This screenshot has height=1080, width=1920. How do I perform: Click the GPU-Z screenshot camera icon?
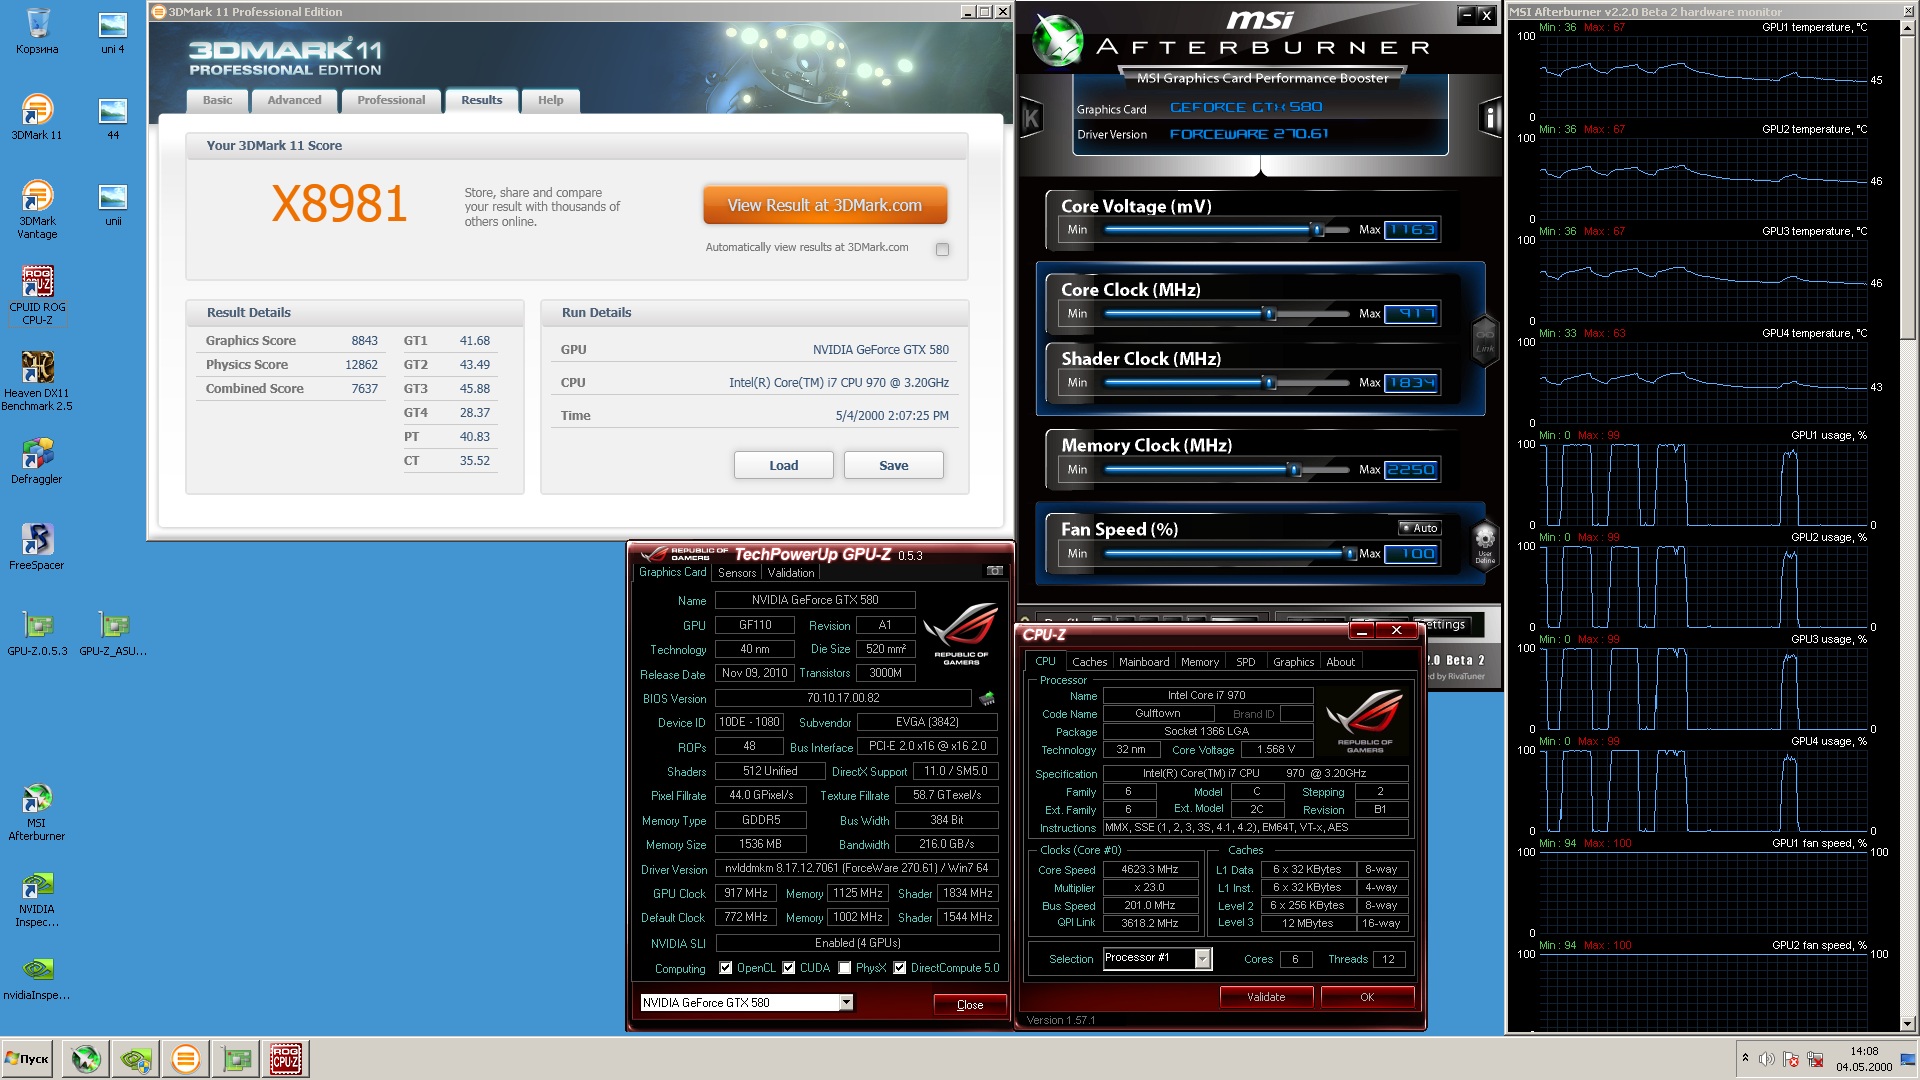(x=994, y=571)
